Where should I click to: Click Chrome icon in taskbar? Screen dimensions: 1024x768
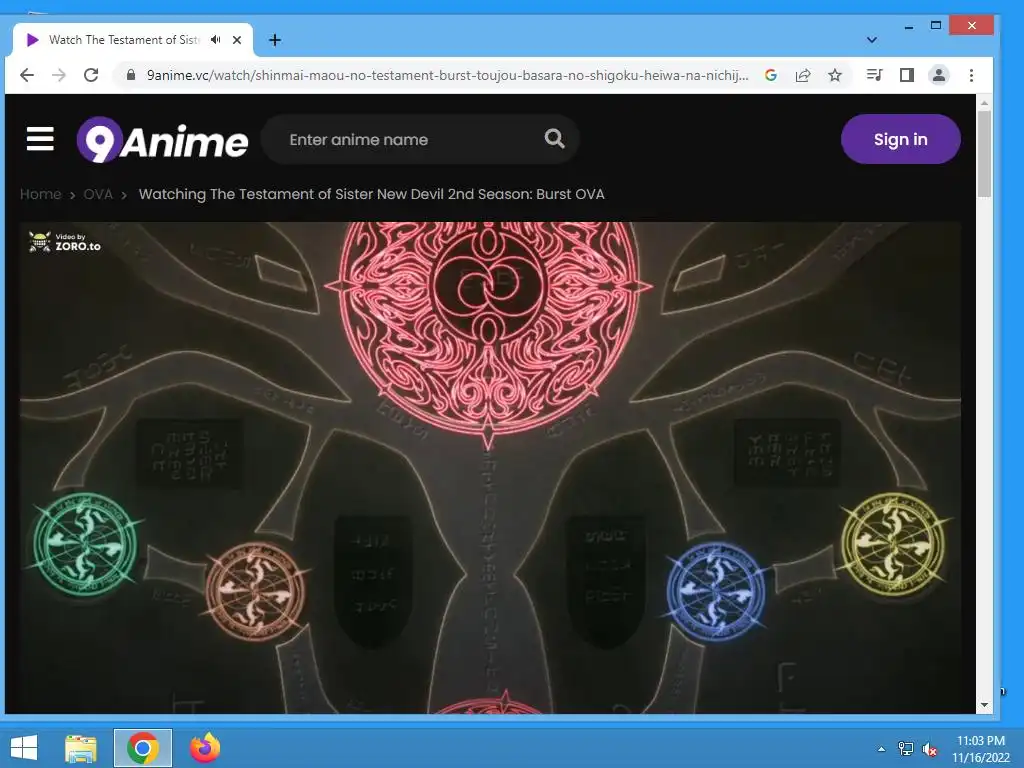[x=143, y=748]
